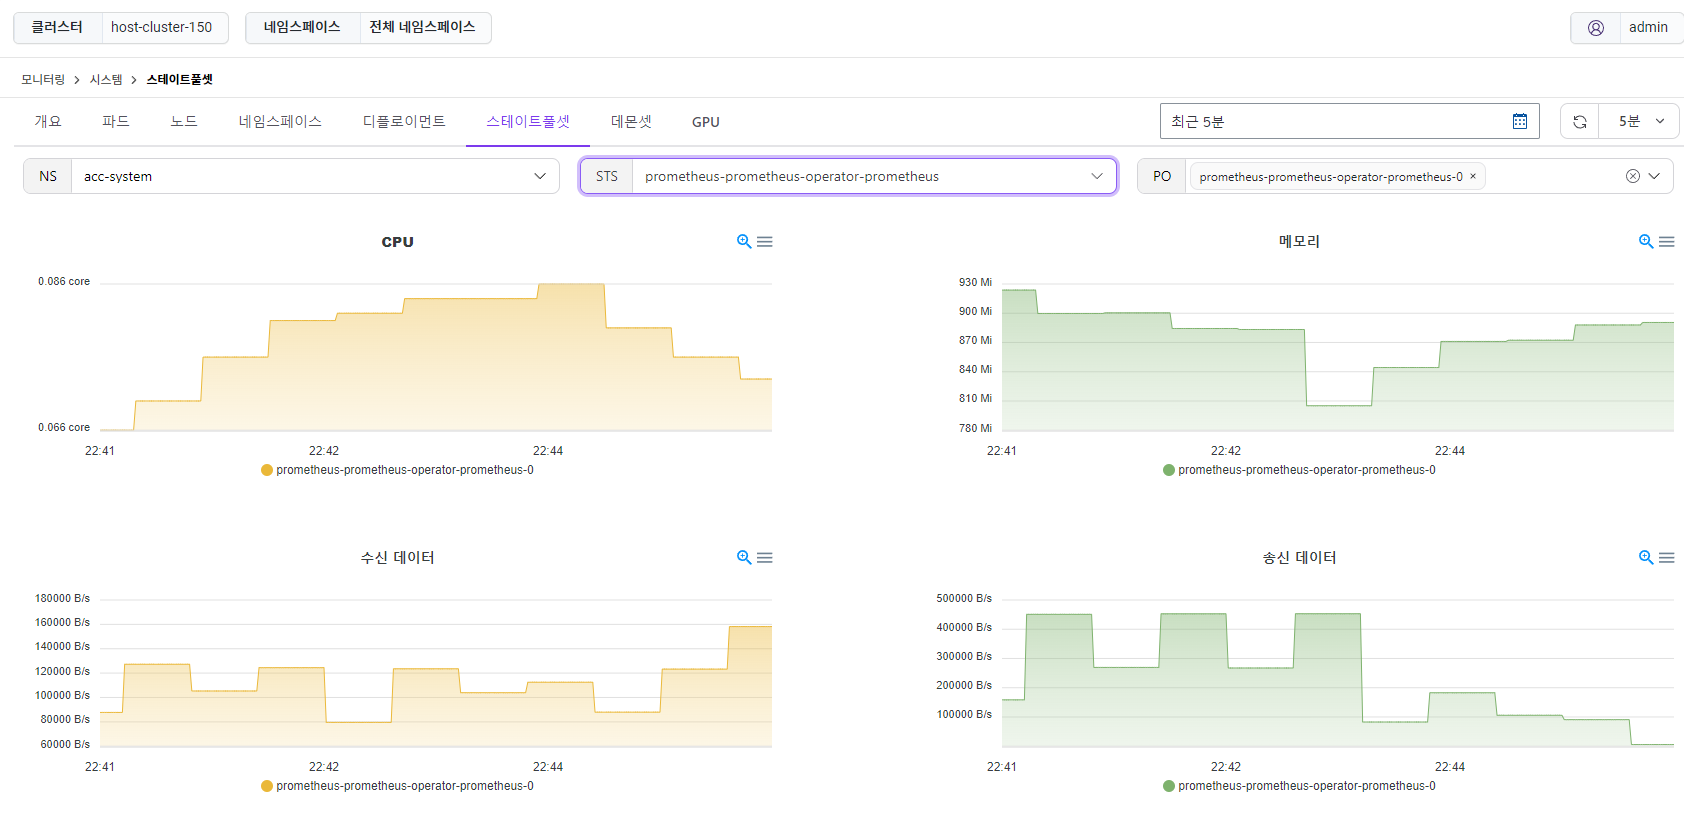The image size is (1684, 832).
Task: Click the admin user profile icon
Action: click(1596, 28)
